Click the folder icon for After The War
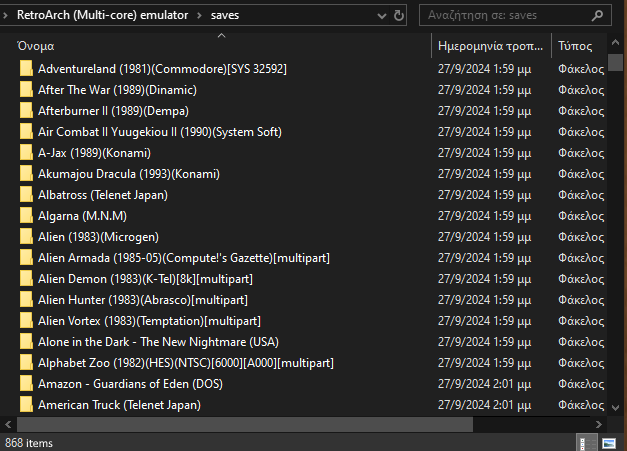Image resolution: width=627 pixels, height=451 pixels. click(x=26, y=90)
